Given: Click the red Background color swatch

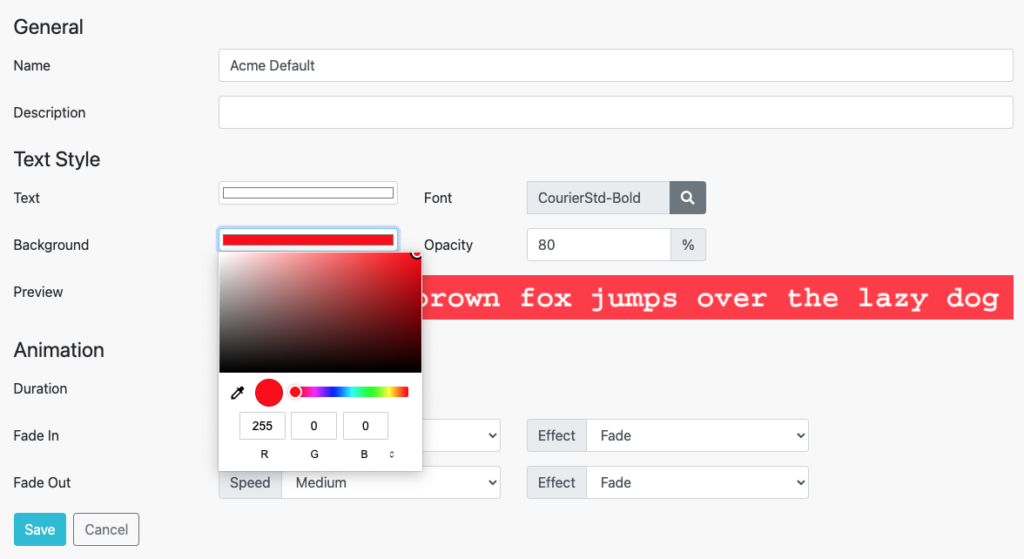Looking at the screenshot, I should [308, 240].
